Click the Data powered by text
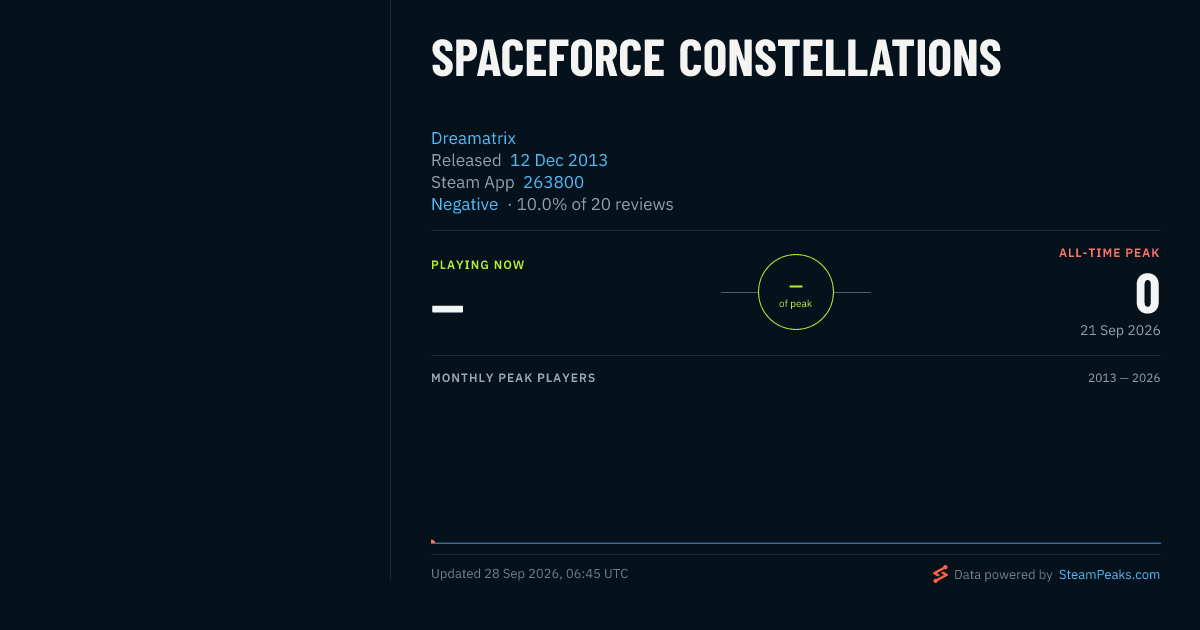This screenshot has height=630, width=1200. (1003, 575)
